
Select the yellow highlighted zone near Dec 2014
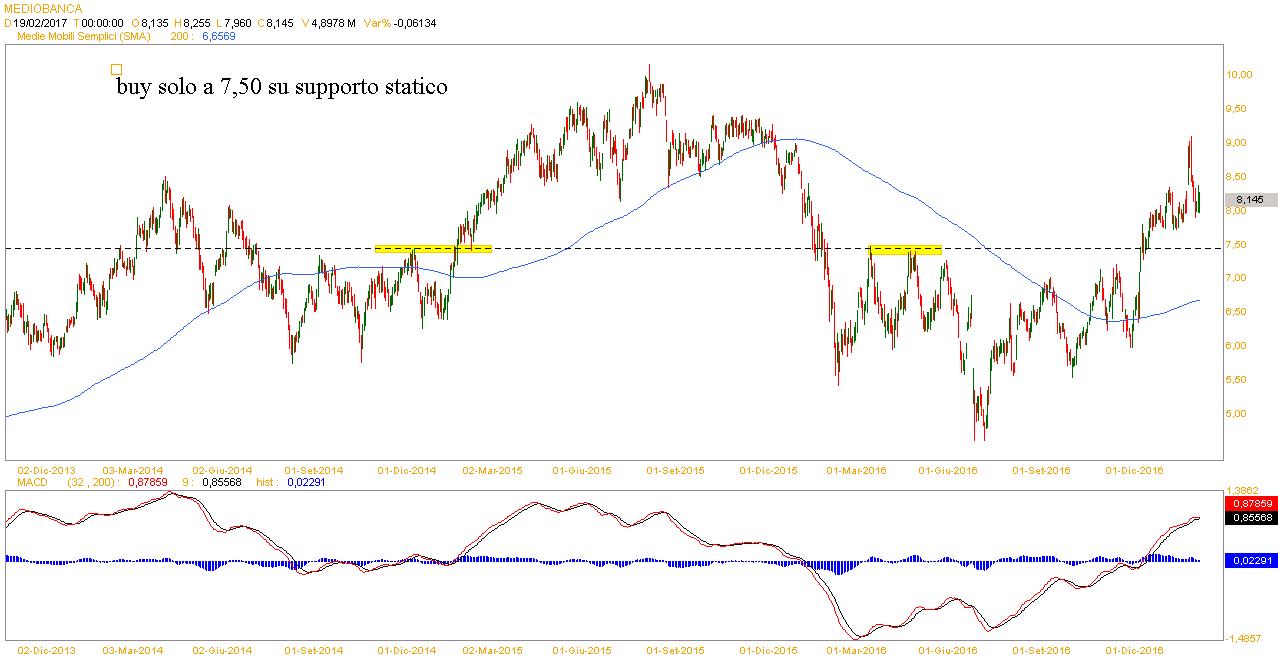[x=433, y=248]
